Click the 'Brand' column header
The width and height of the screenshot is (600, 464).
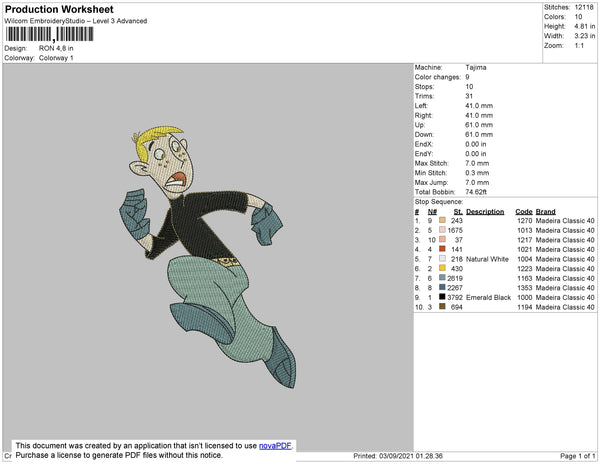(x=546, y=212)
